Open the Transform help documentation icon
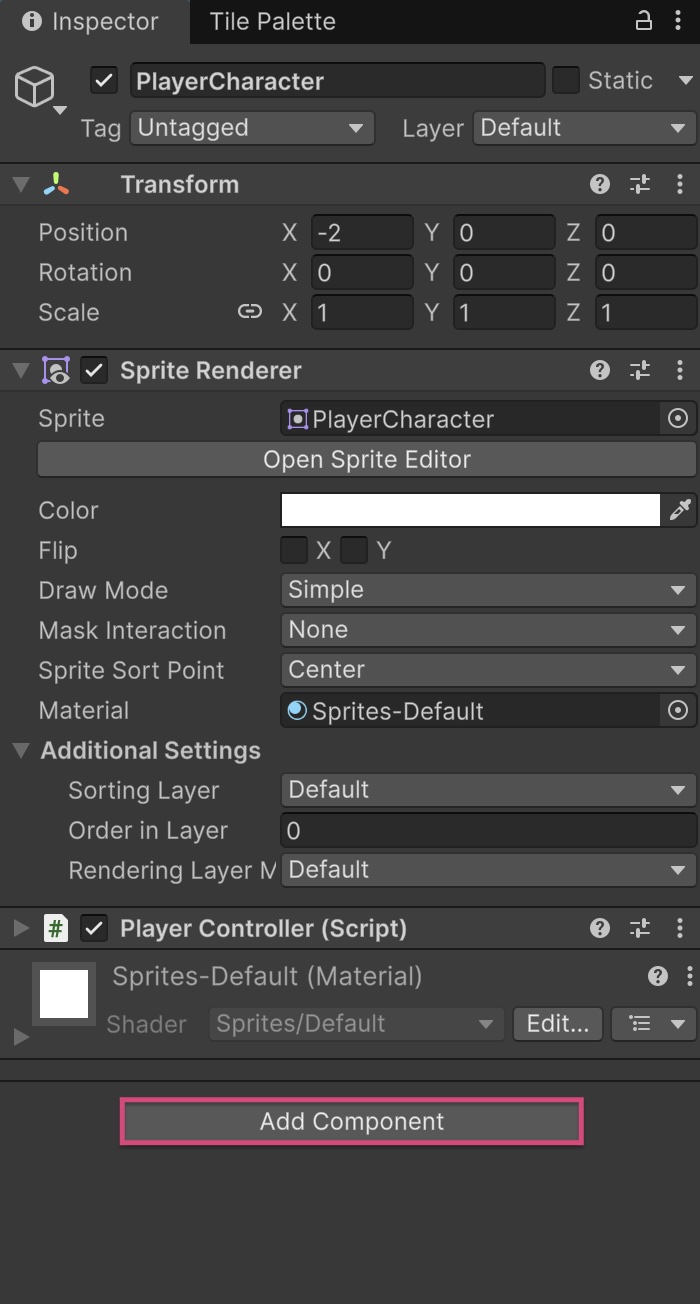 point(599,184)
